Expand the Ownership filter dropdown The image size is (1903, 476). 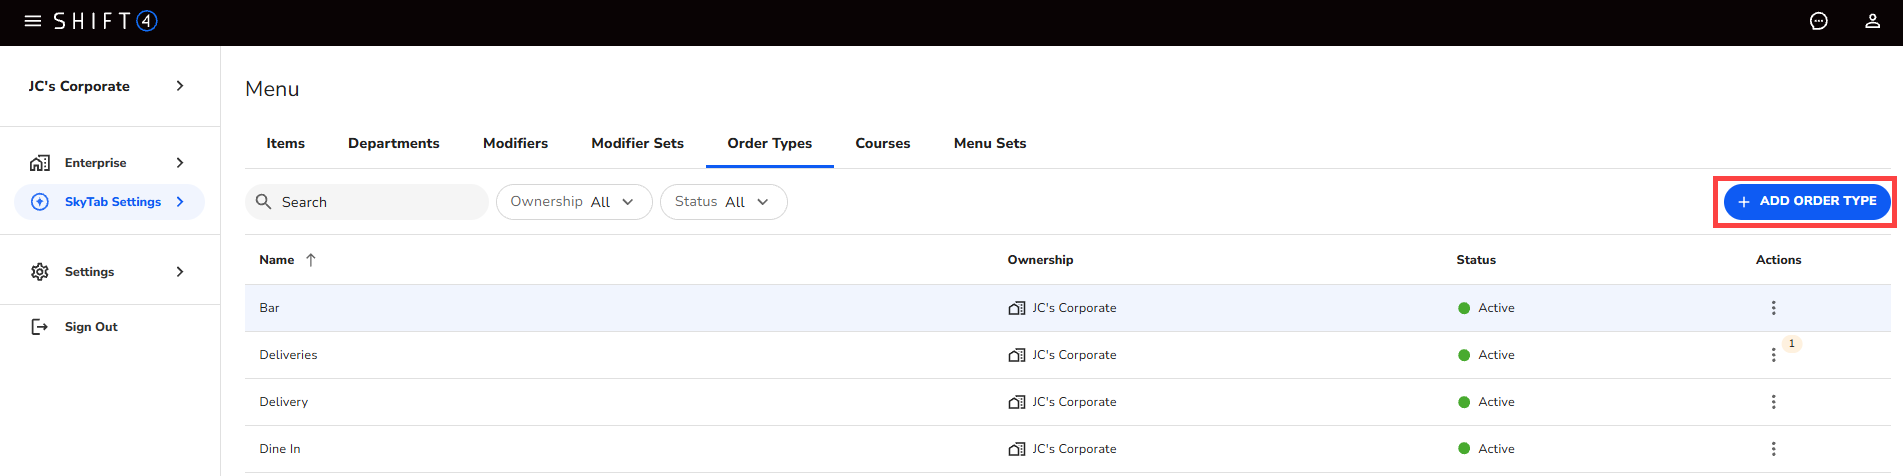coord(573,202)
